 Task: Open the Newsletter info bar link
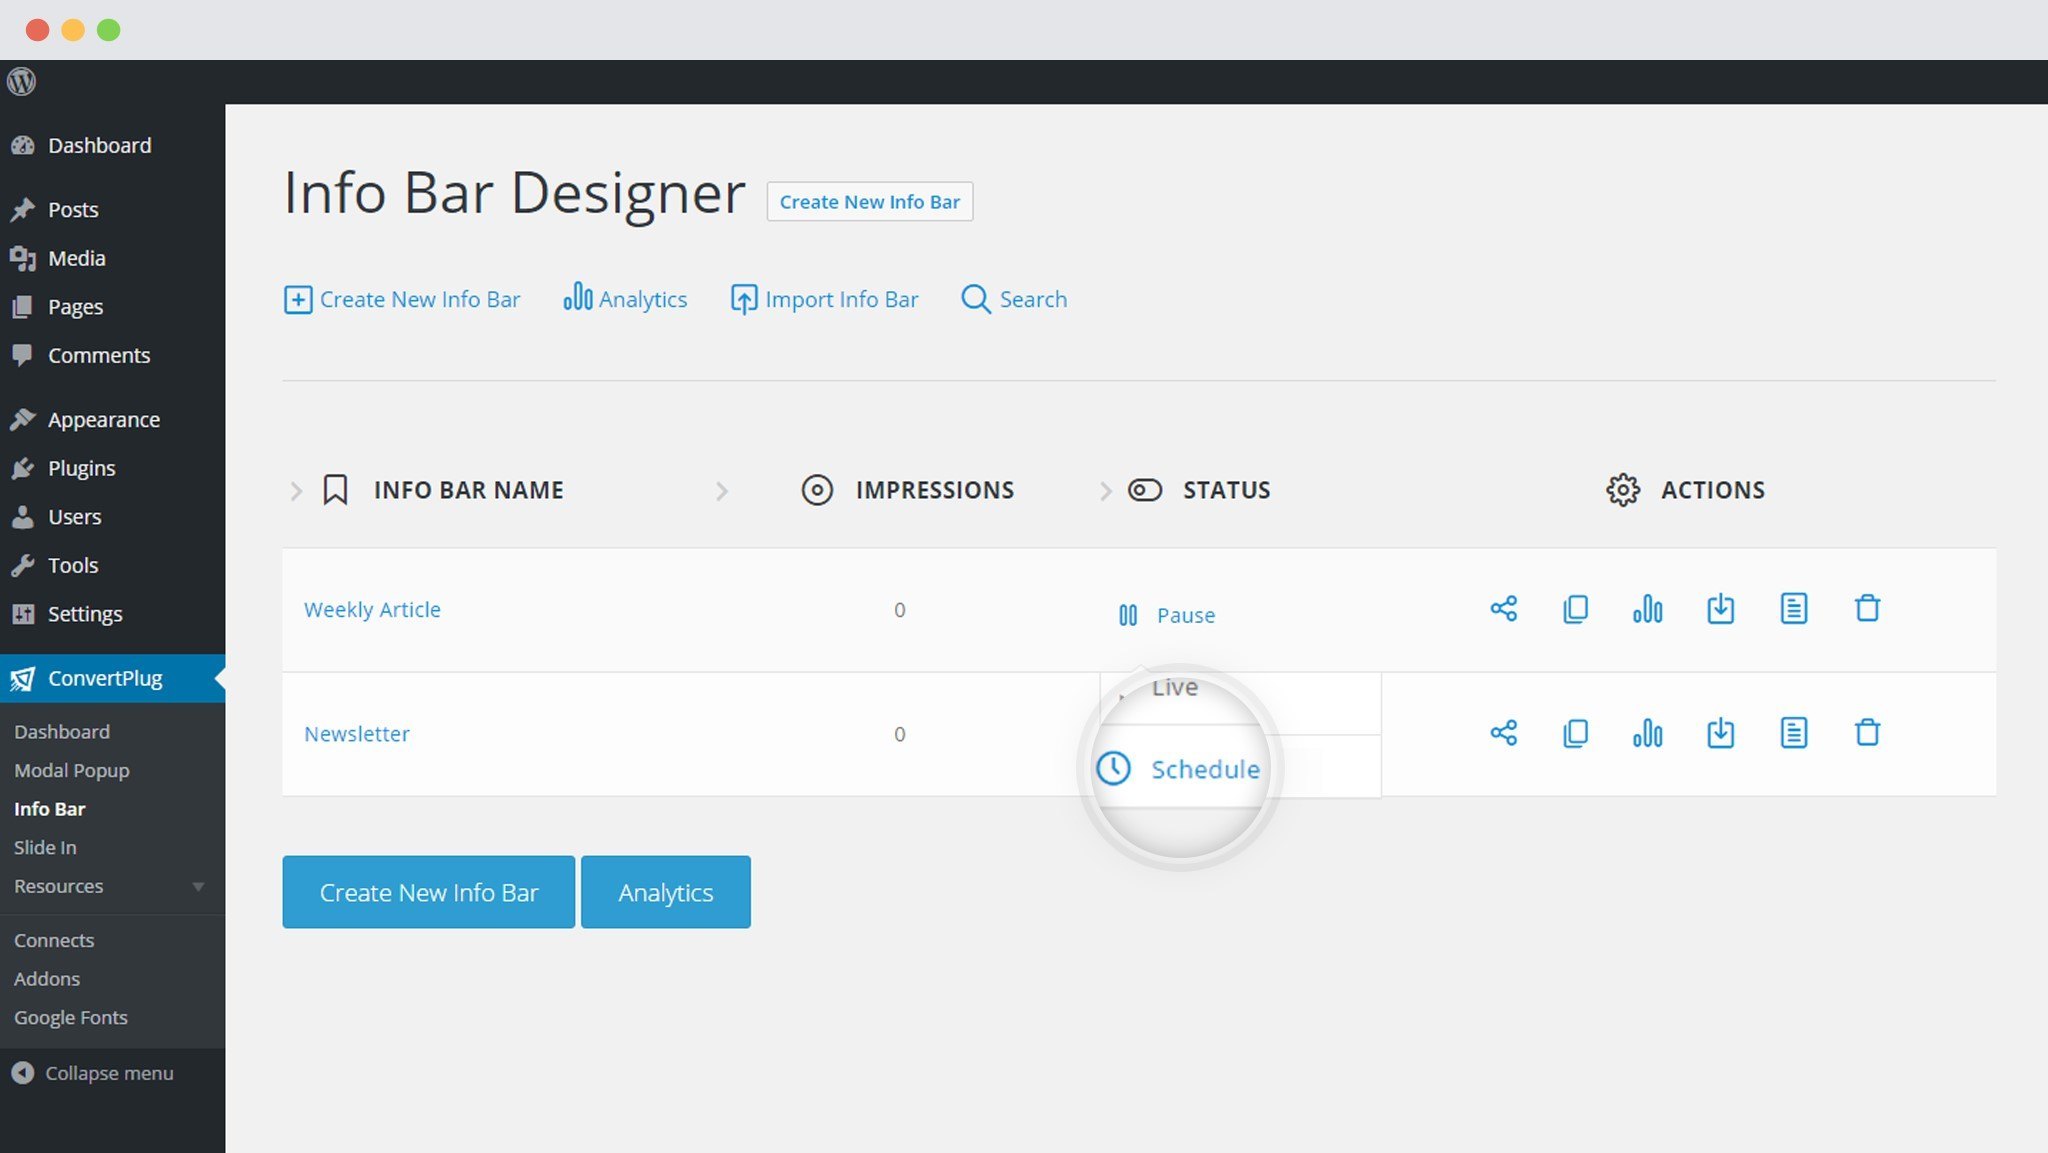[x=357, y=734]
